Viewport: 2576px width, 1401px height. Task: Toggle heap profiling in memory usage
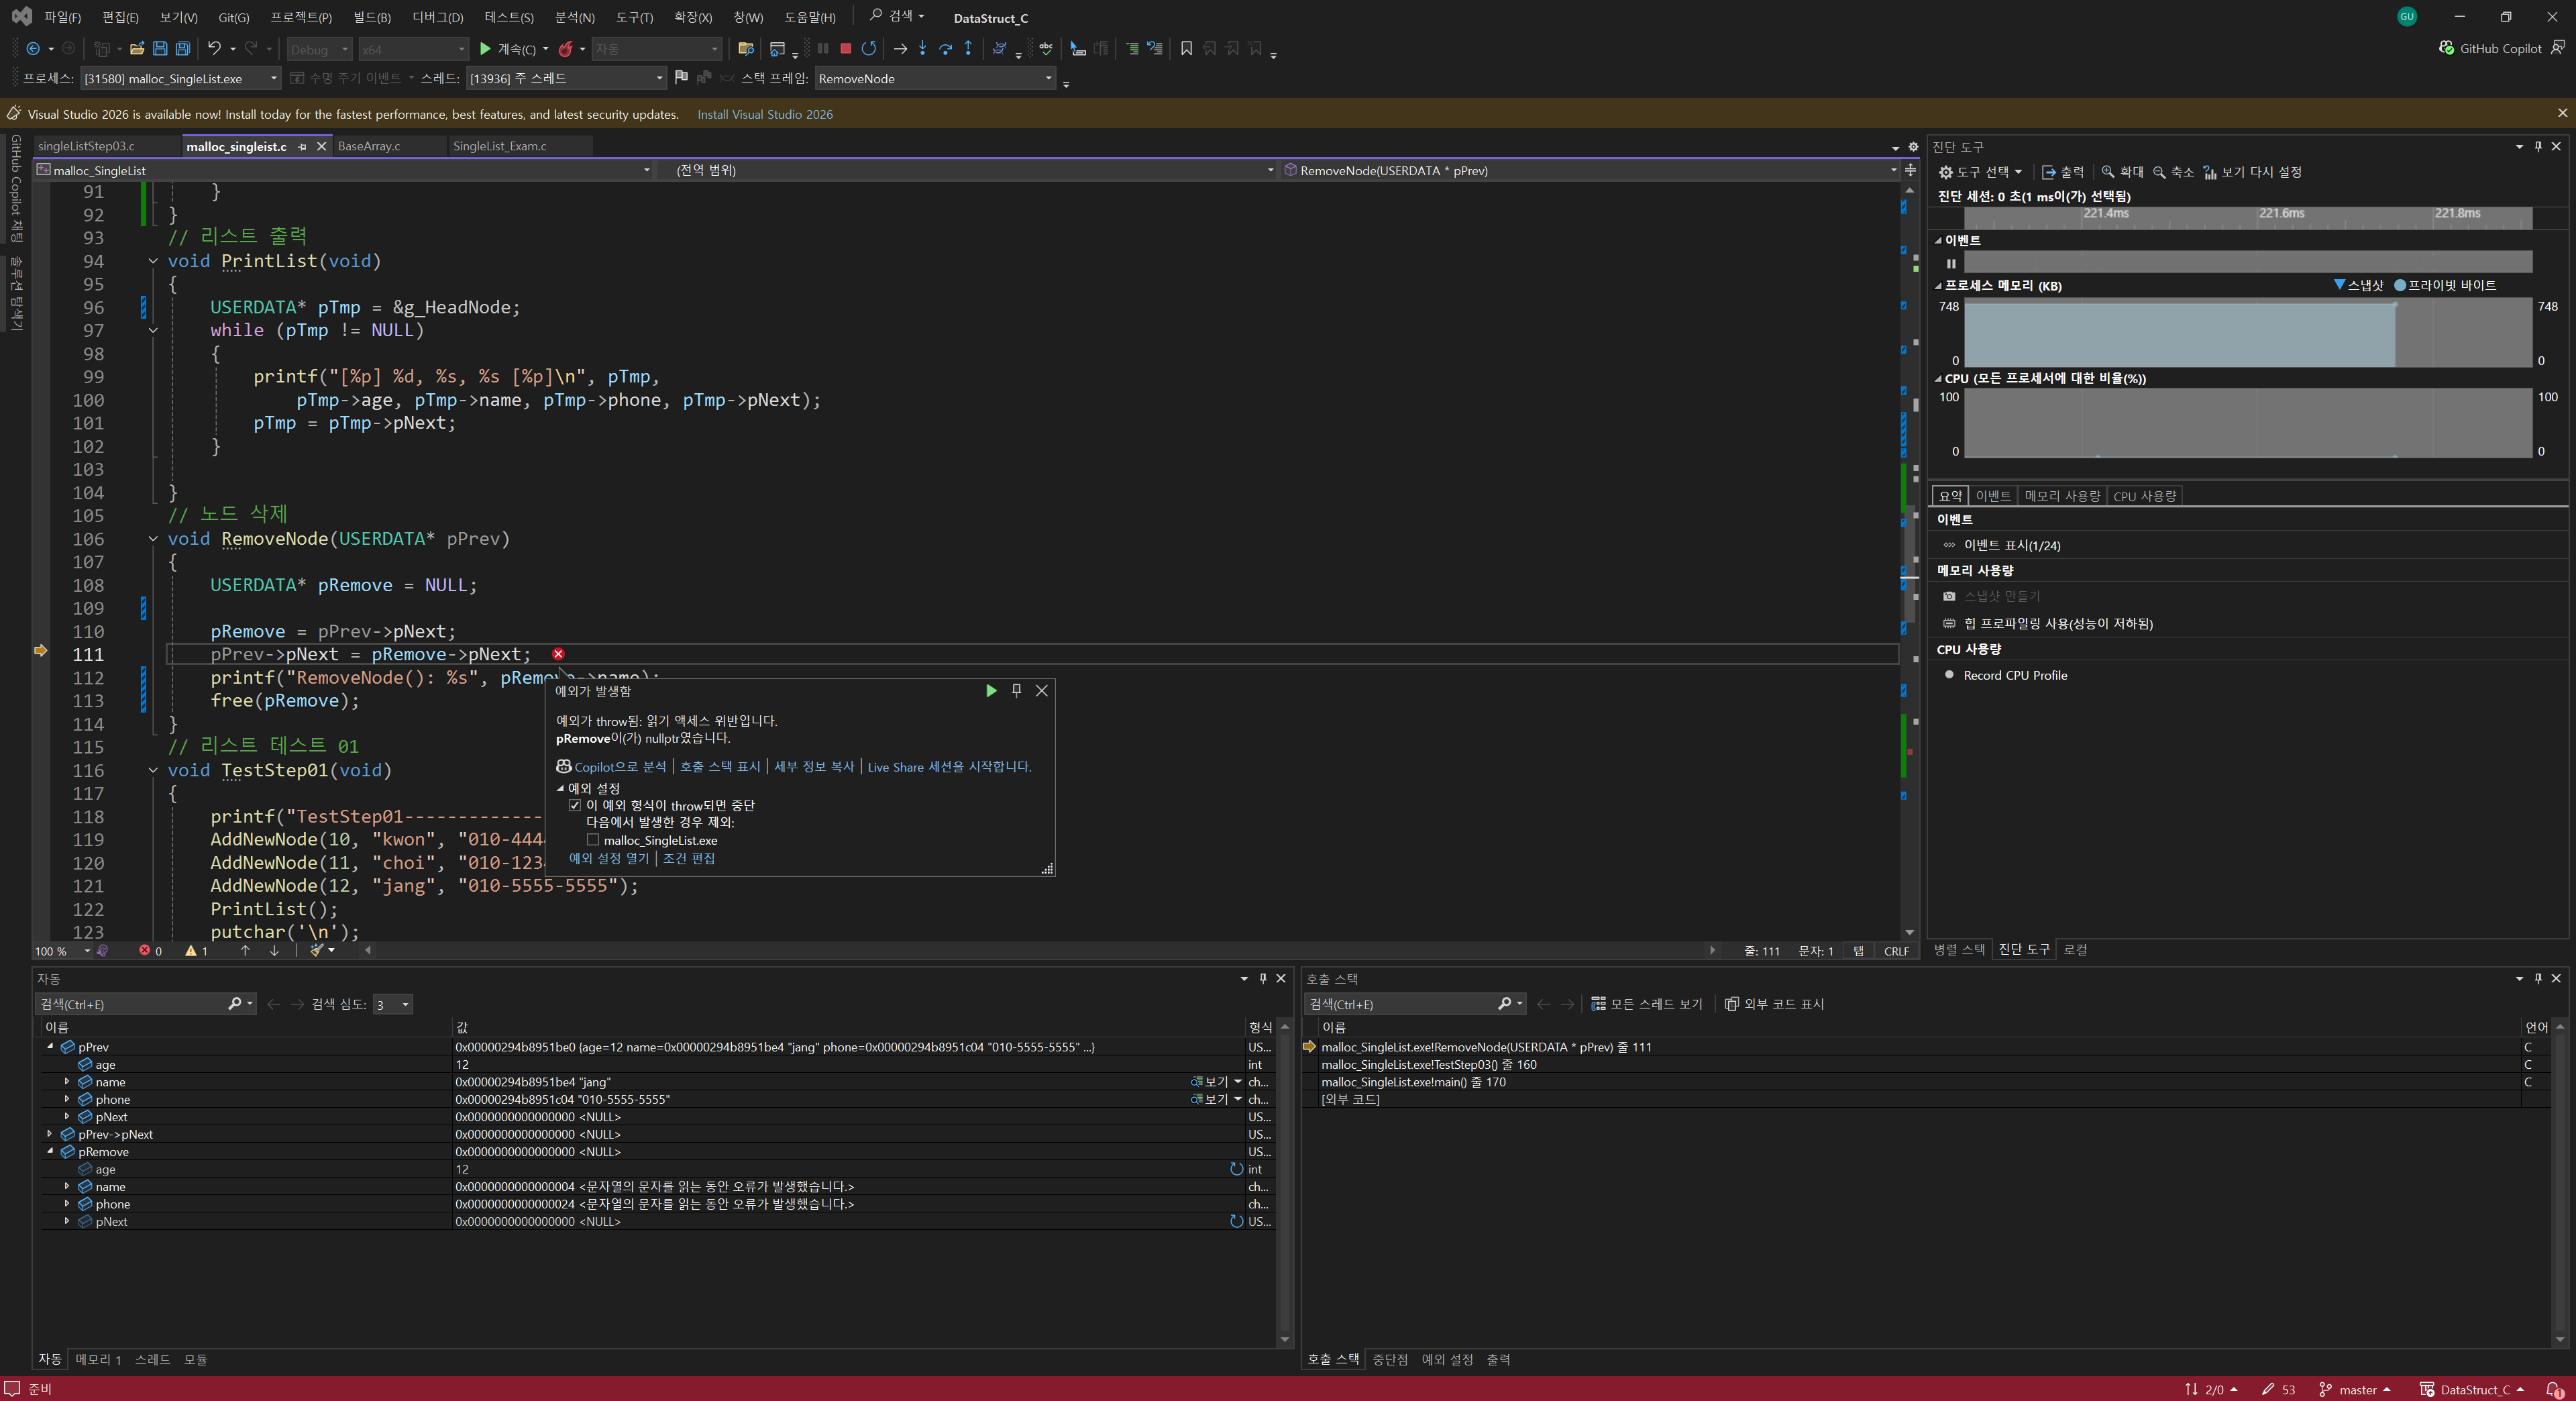click(x=2057, y=623)
